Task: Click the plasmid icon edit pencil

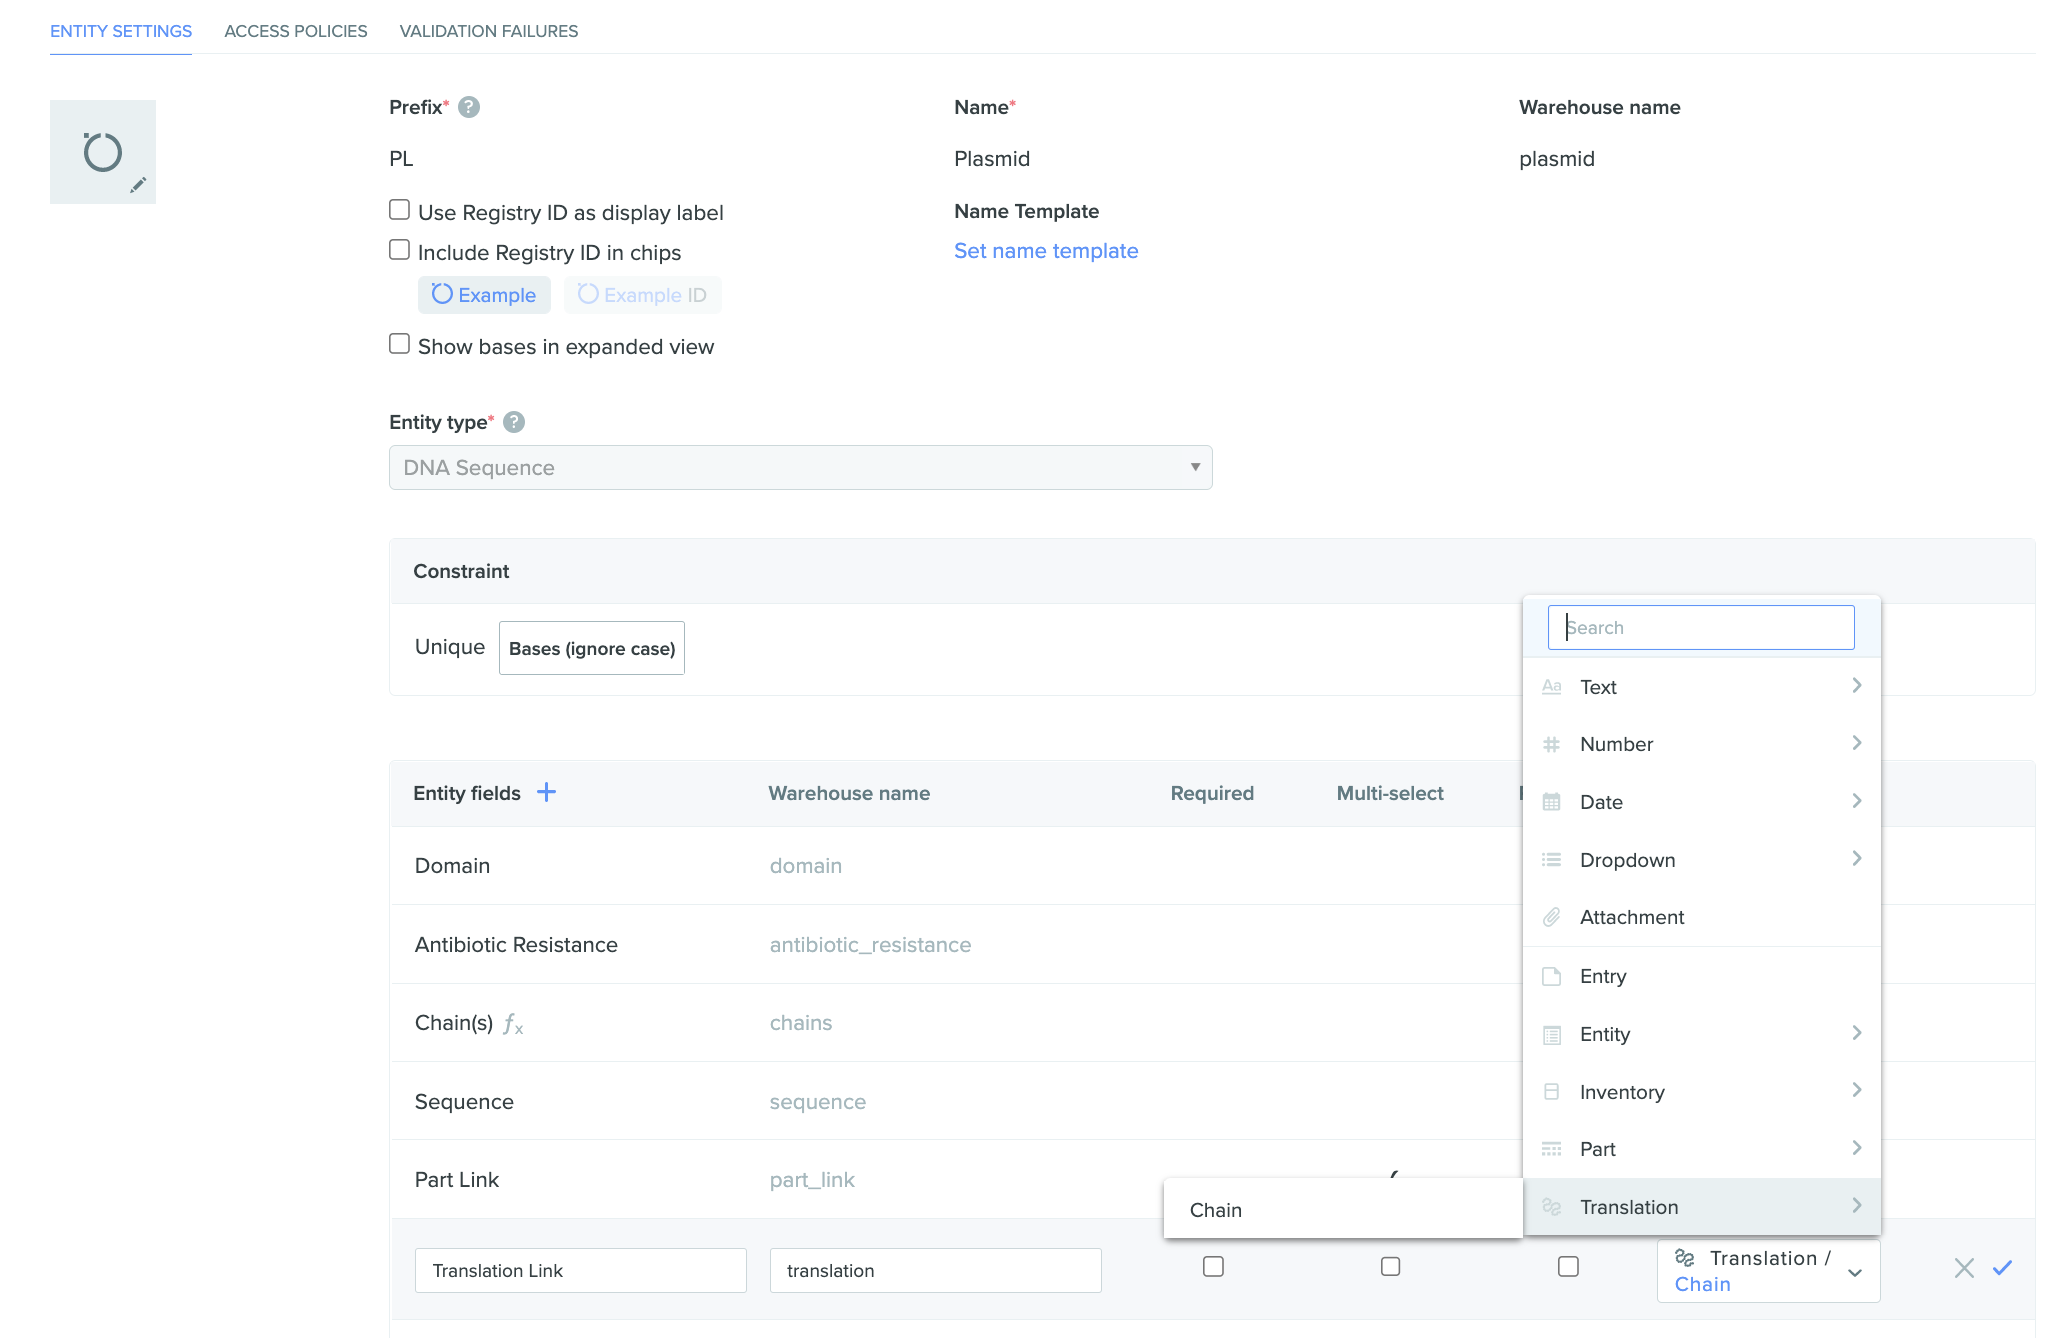Action: pyautogui.click(x=138, y=185)
